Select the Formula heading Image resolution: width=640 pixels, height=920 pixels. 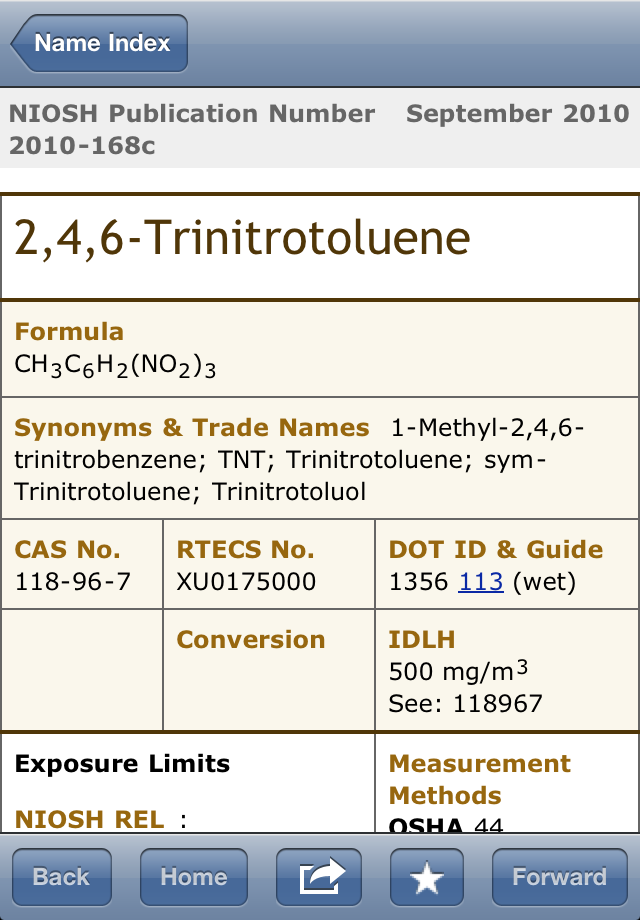click(x=69, y=332)
